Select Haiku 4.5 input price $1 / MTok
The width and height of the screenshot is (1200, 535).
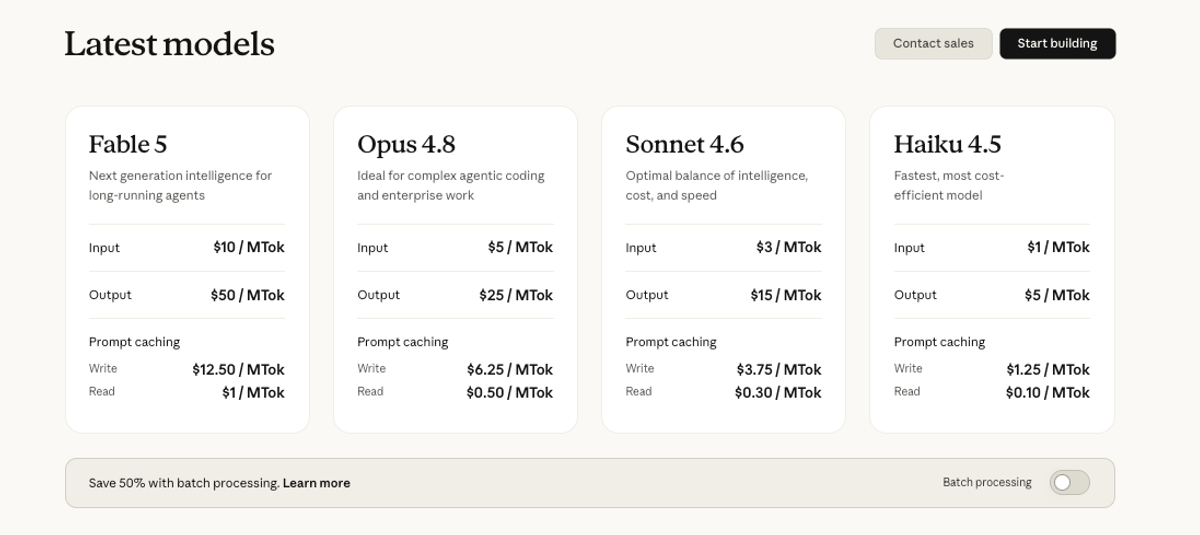1058,247
